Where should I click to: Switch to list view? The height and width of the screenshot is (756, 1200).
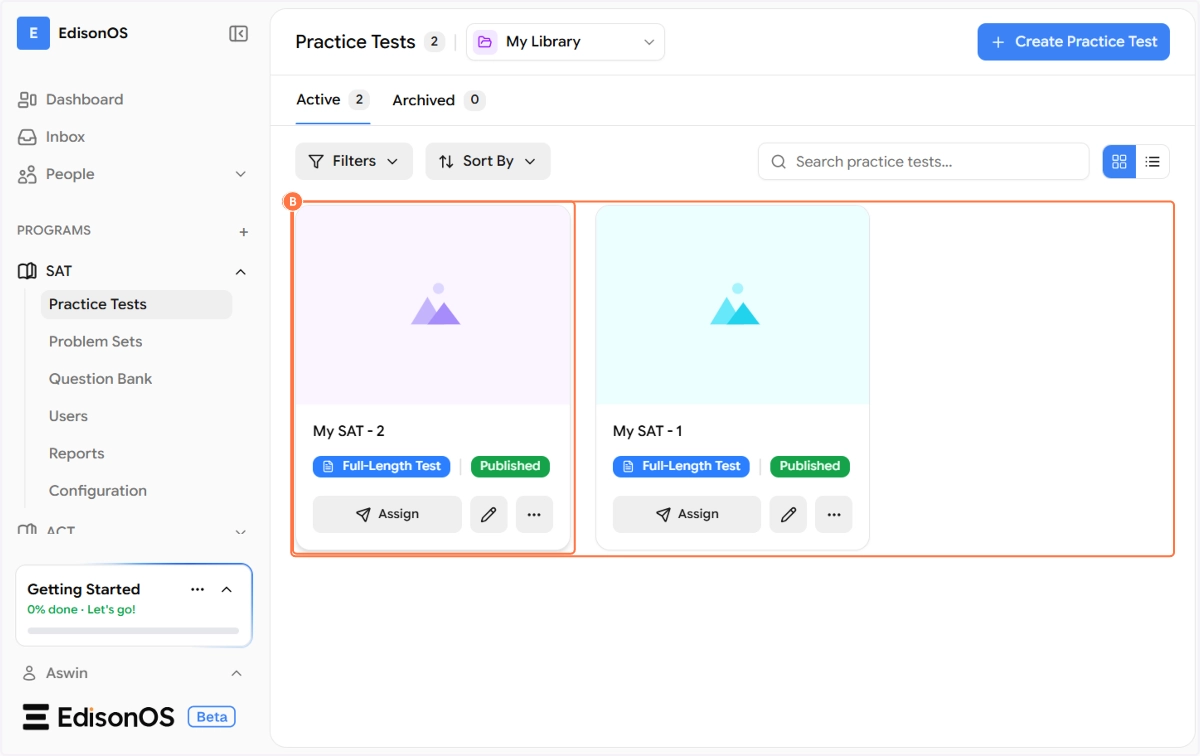[x=1152, y=161]
